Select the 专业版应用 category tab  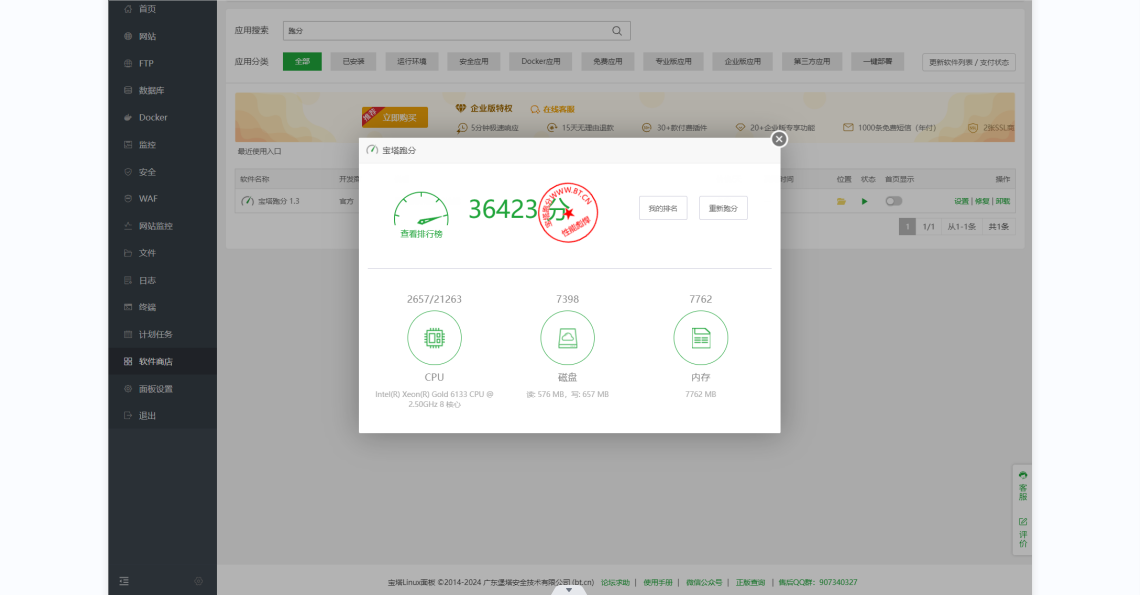673,62
